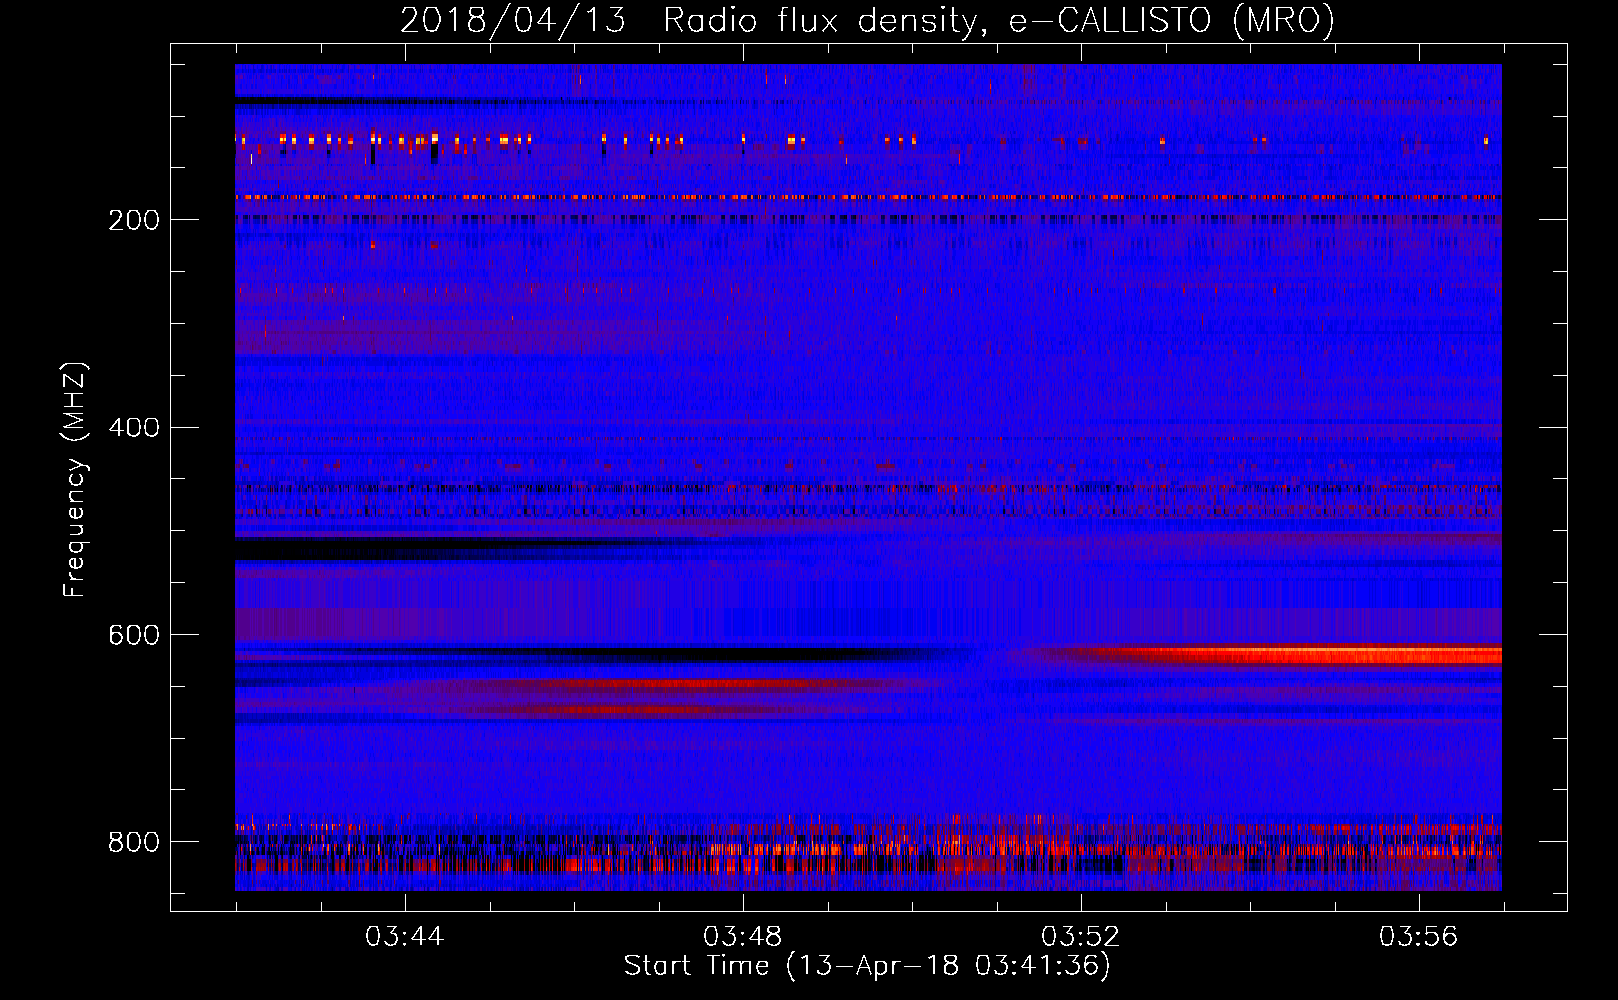Click the 'Frequency (MHZ)' y-axis label
The image size is (1618, 1000).
coord(75,479)
